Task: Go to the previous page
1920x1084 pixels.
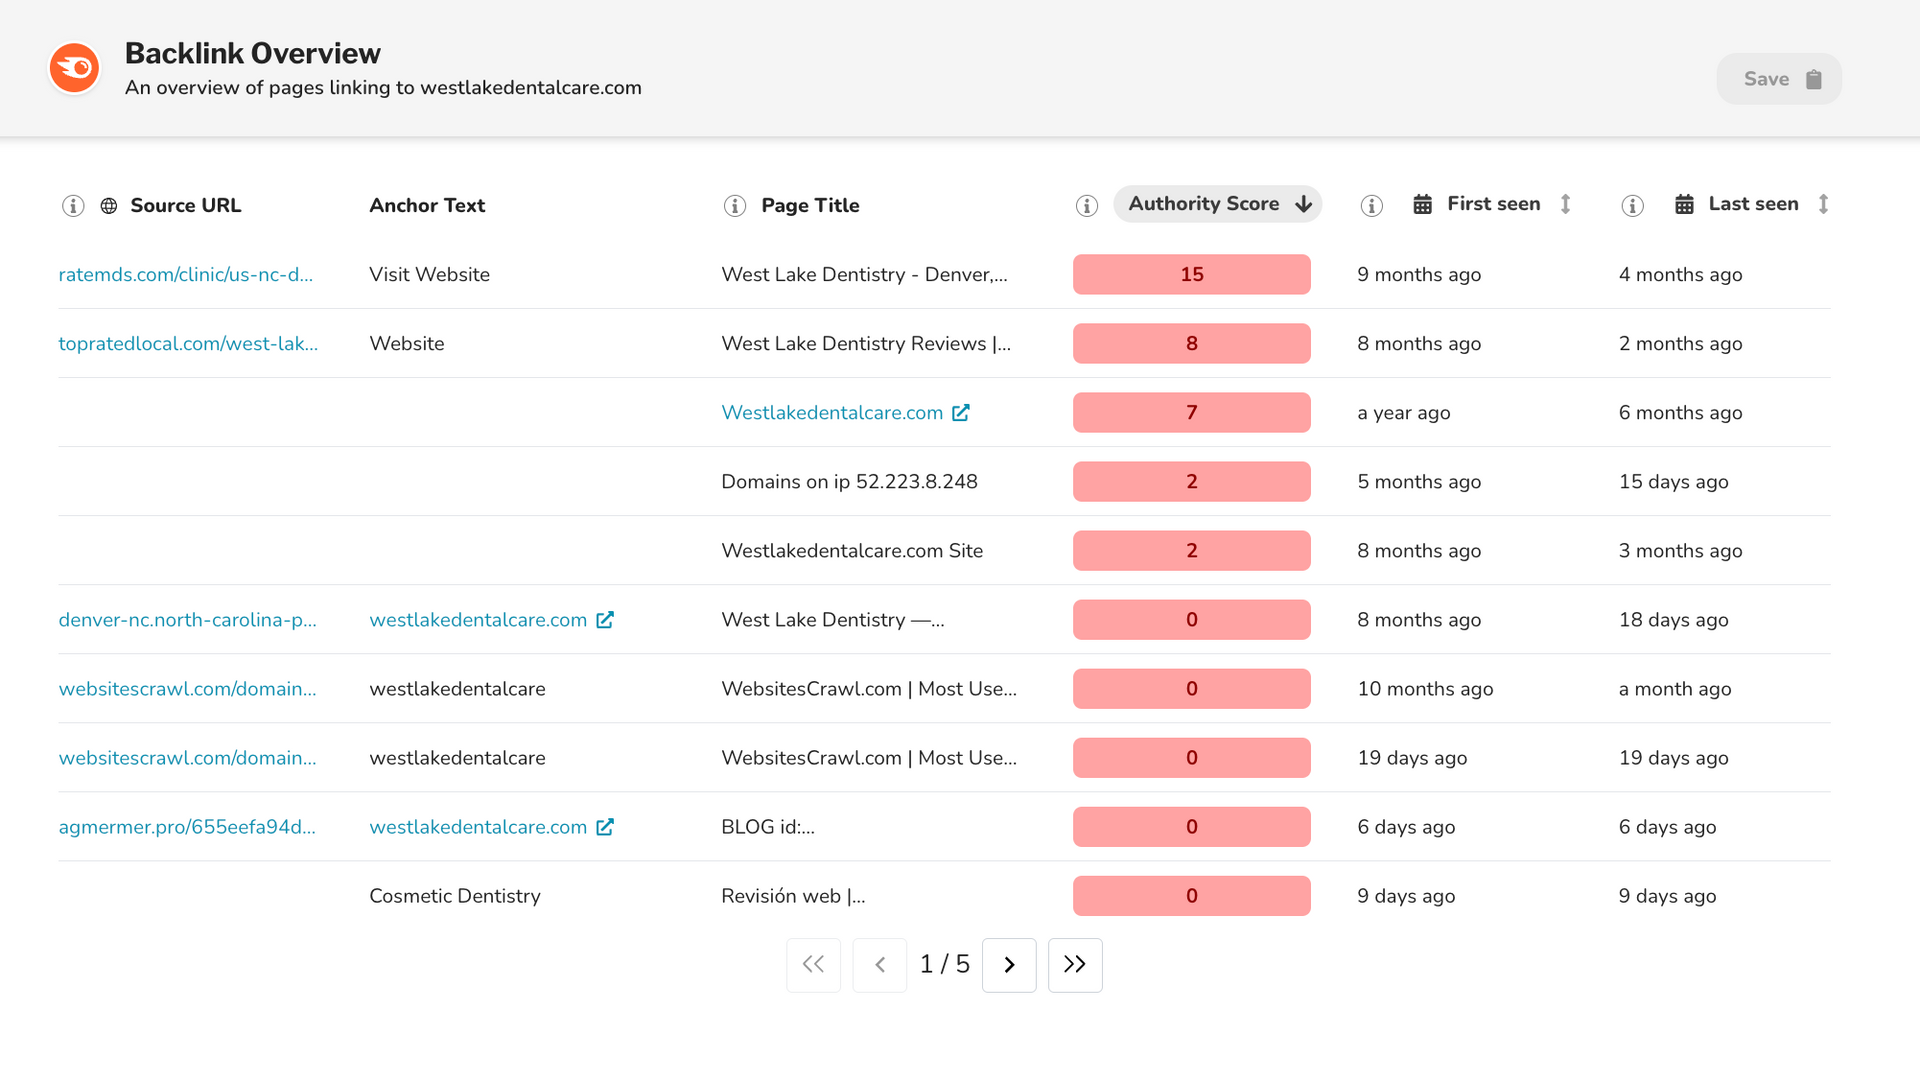Action: 880,965
